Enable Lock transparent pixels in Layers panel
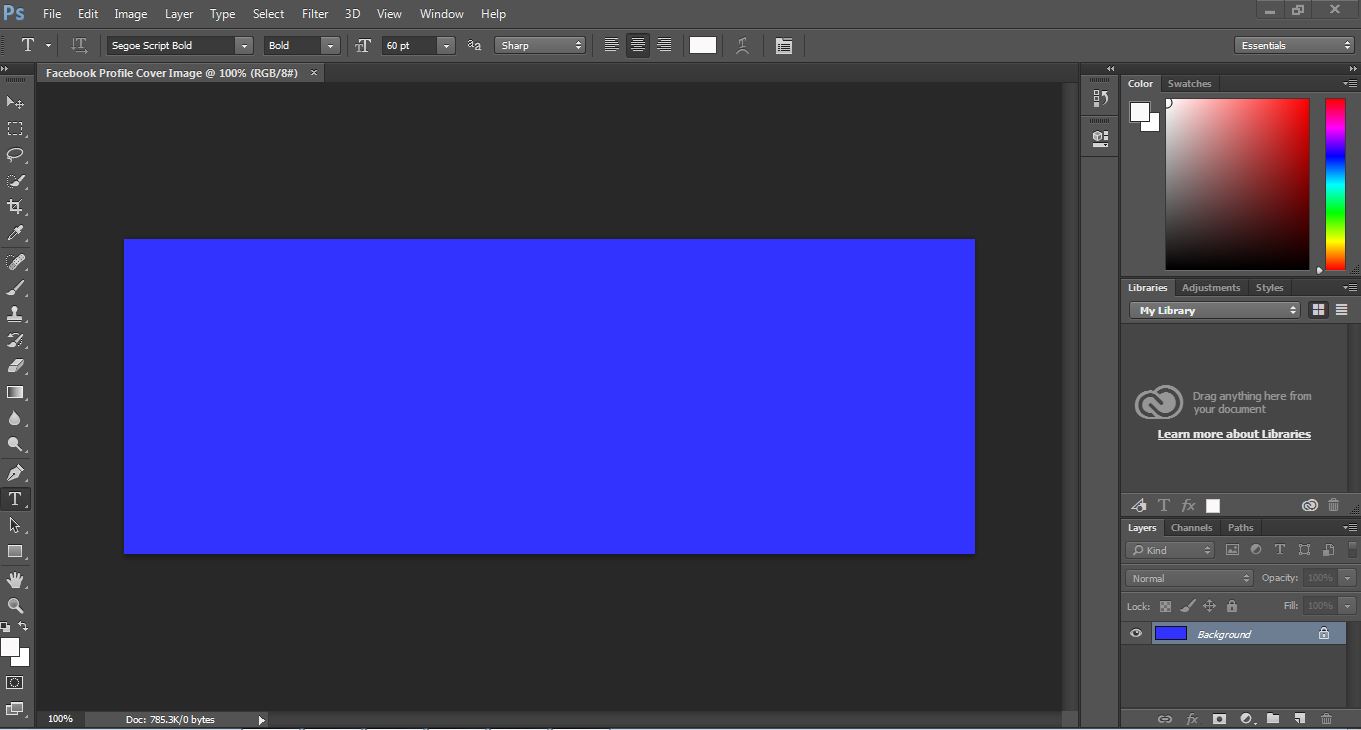The height and width of the screenshot is (730, 1361). (x=1163, y=606)
